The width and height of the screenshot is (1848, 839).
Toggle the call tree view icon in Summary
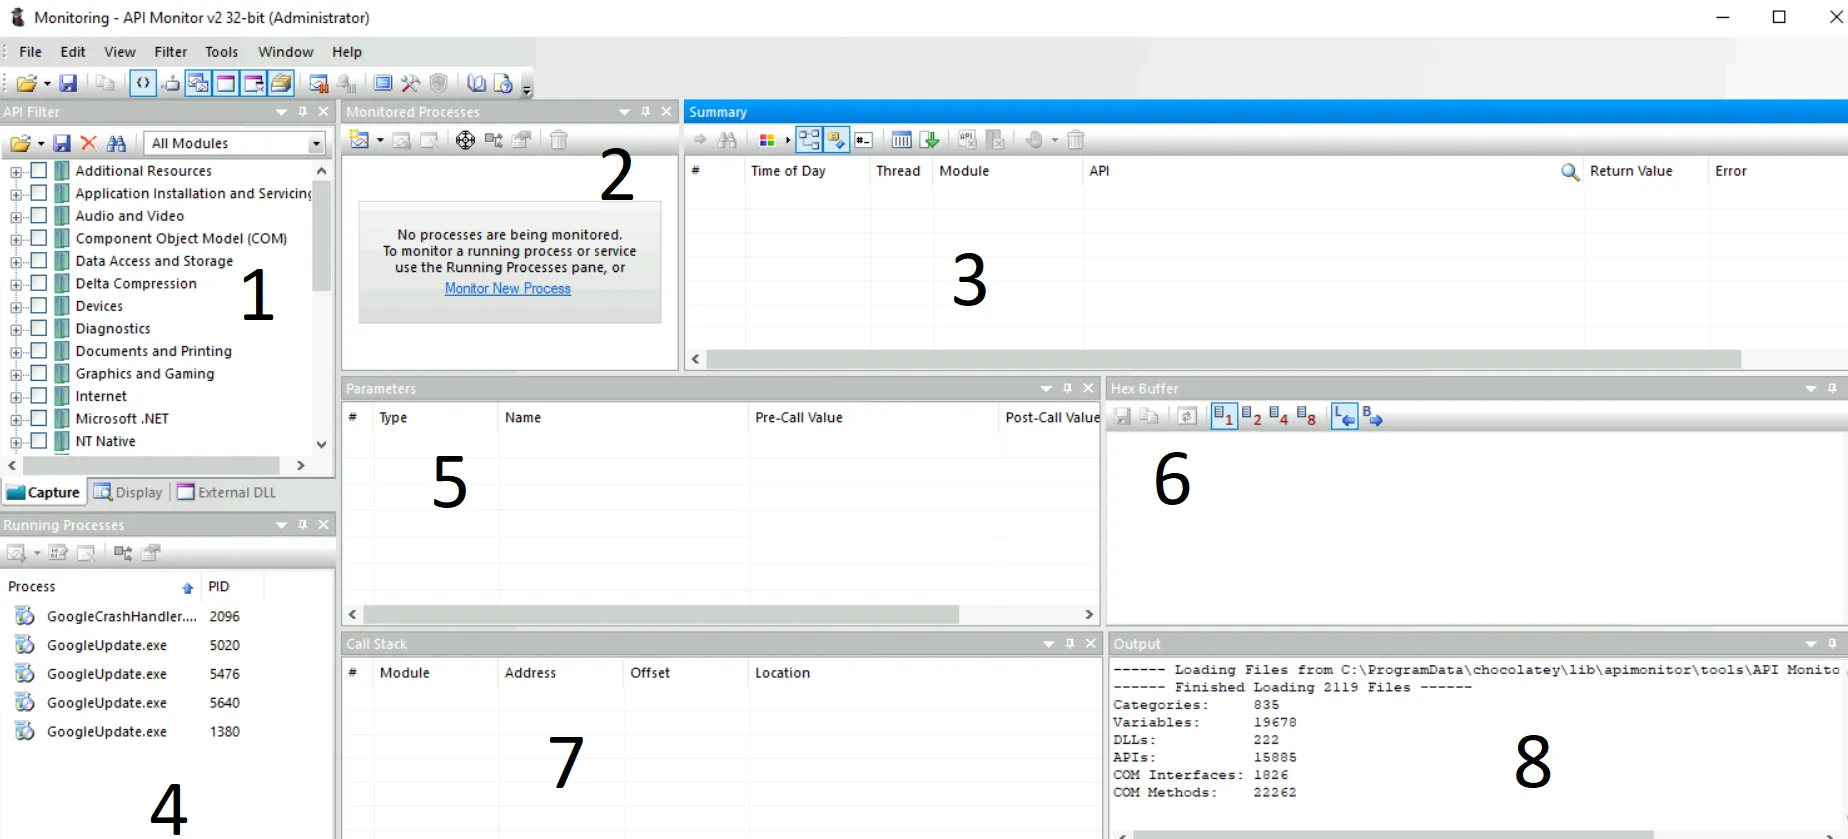[x=809, y=140]
